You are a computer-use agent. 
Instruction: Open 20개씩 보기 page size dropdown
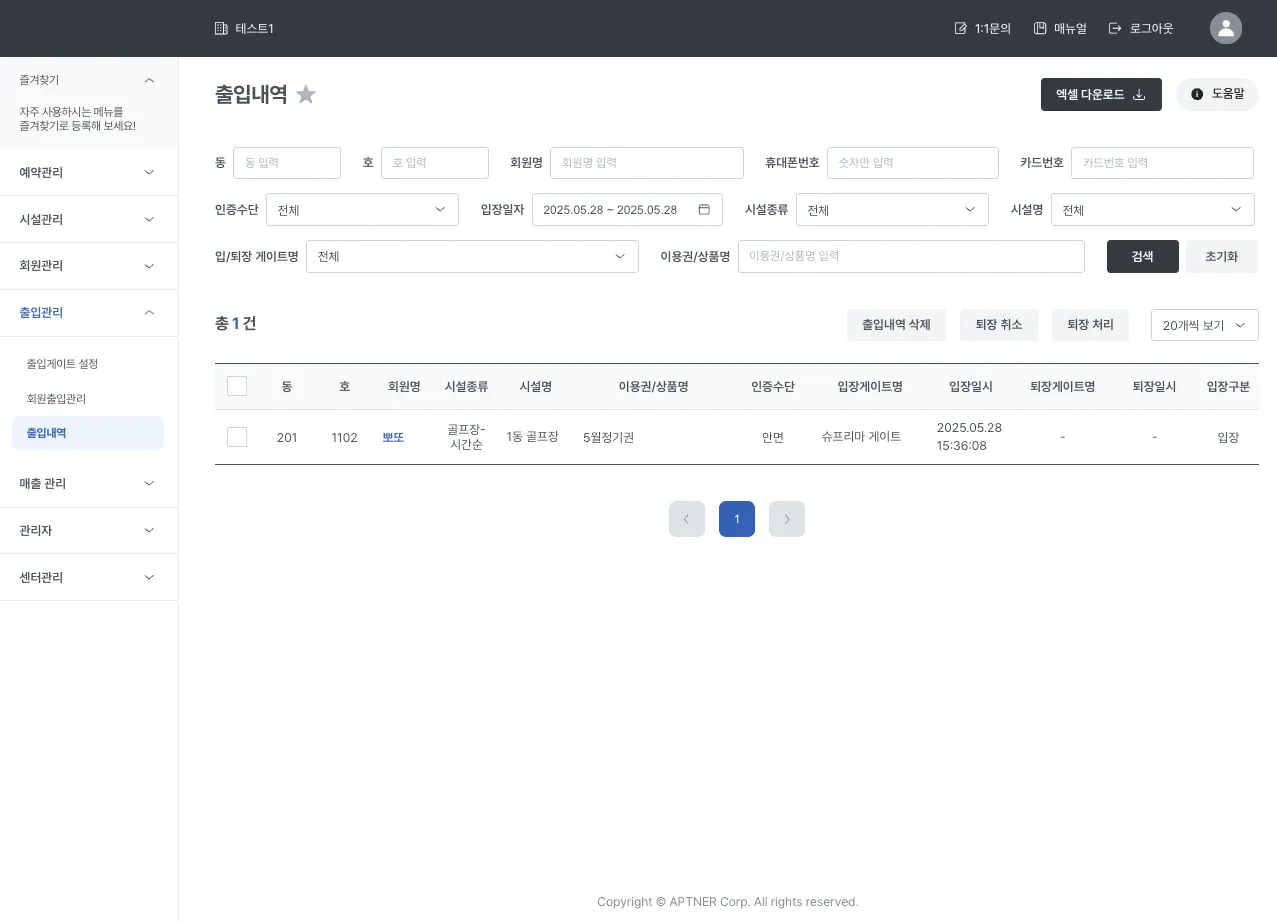[1205, 325]
